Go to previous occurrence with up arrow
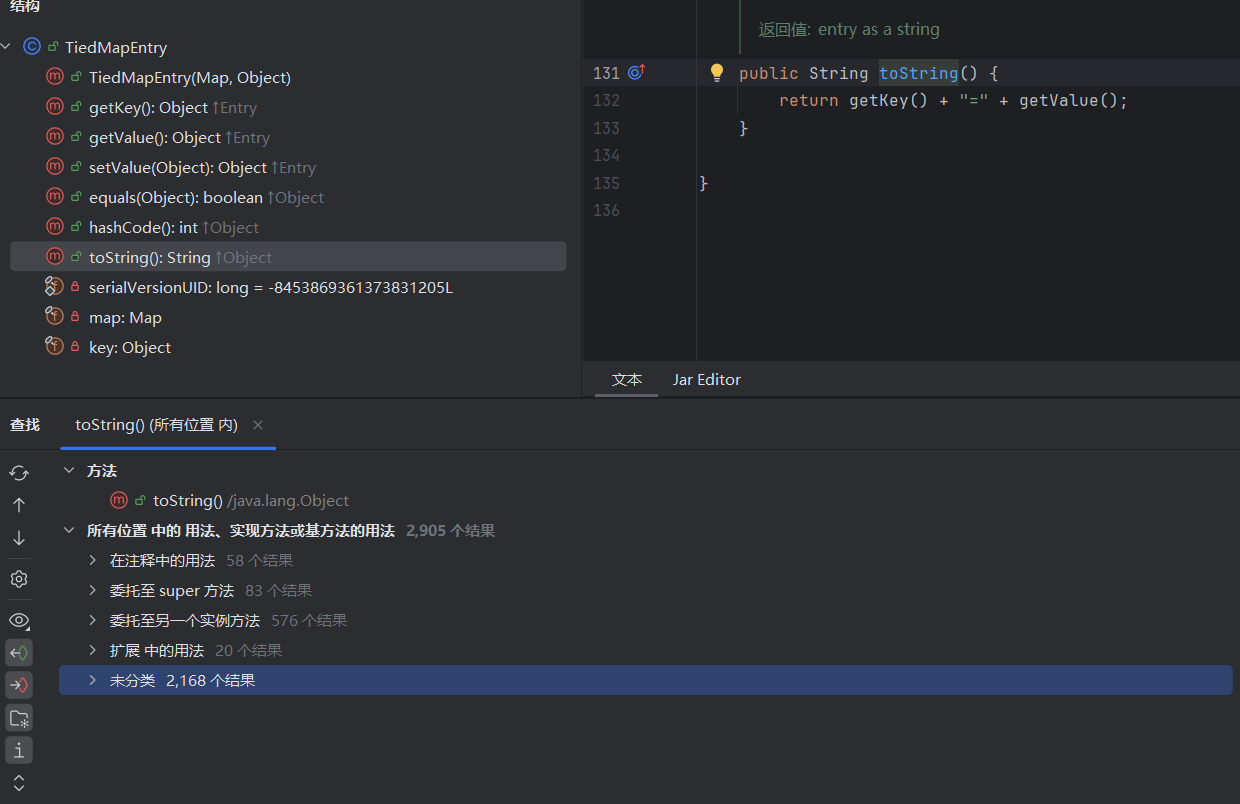 point(18,505)
